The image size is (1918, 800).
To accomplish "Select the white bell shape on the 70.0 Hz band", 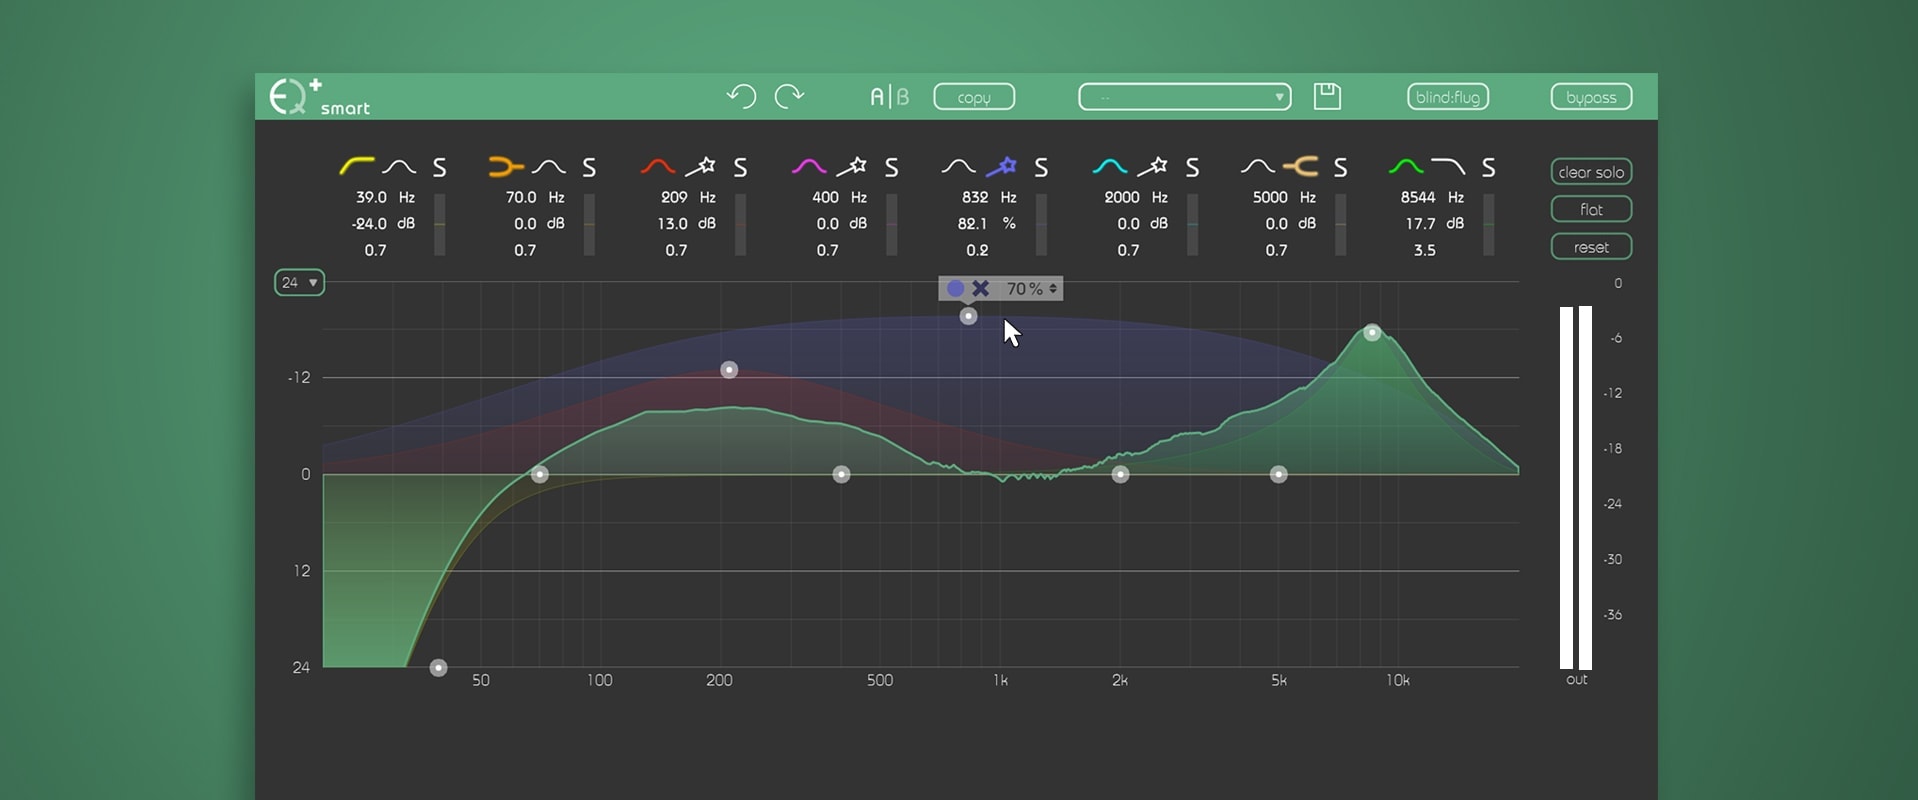I will click(x=548, y=166).
